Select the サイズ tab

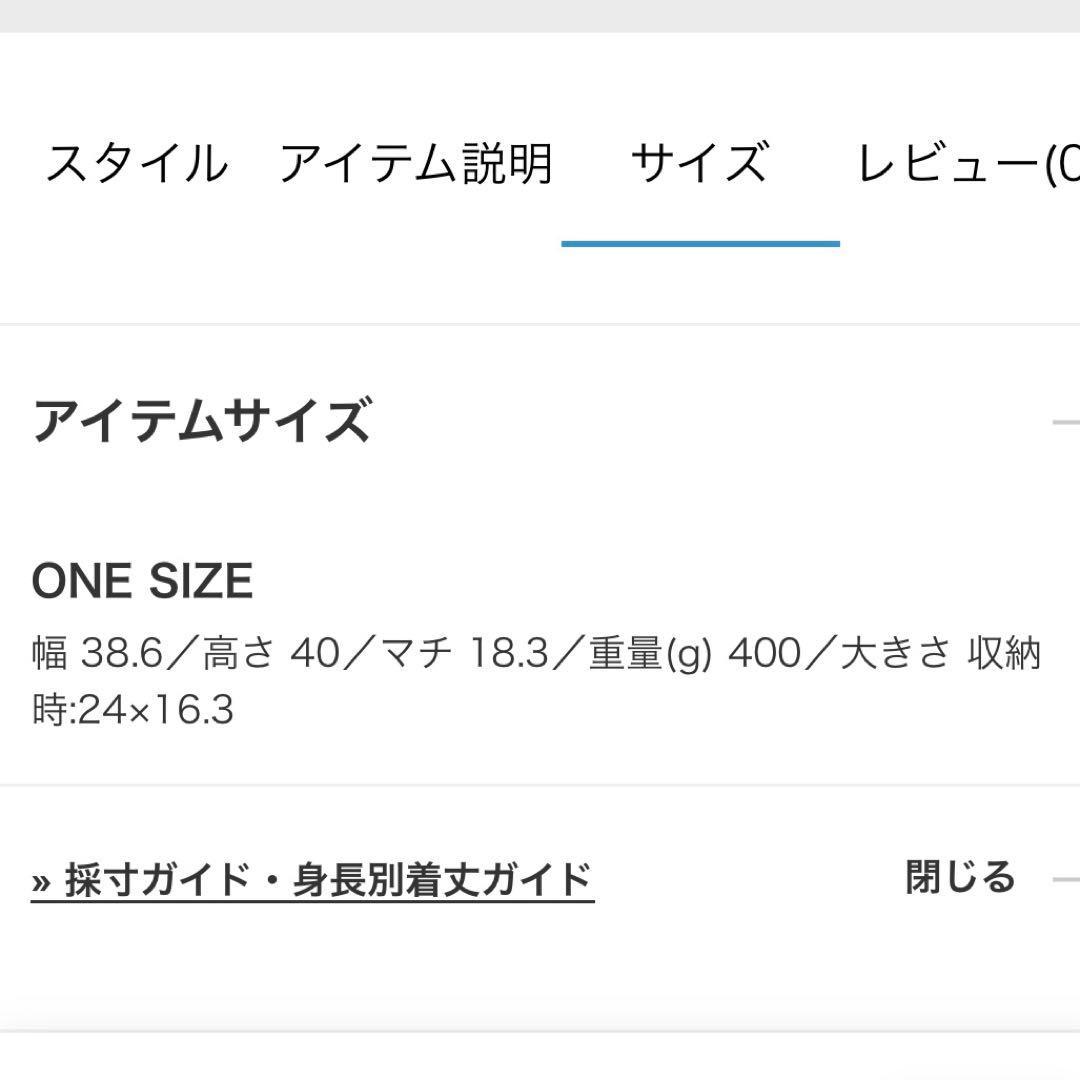click(x=699, y=164)
